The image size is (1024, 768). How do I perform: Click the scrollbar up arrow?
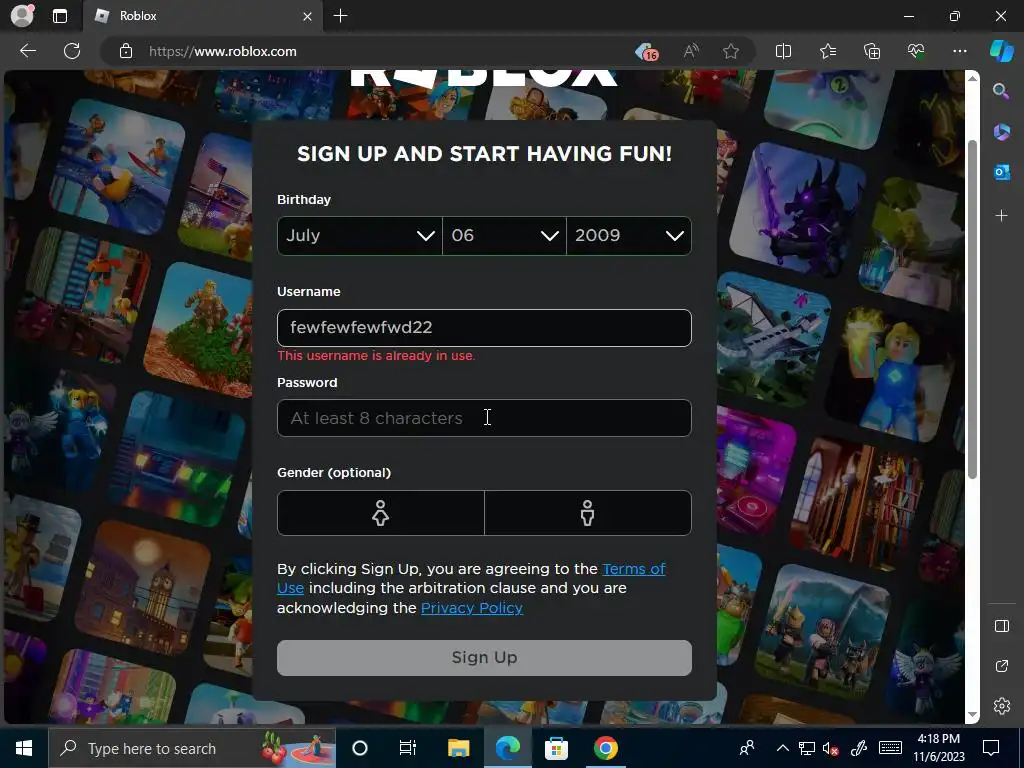[x=972, y=78]
